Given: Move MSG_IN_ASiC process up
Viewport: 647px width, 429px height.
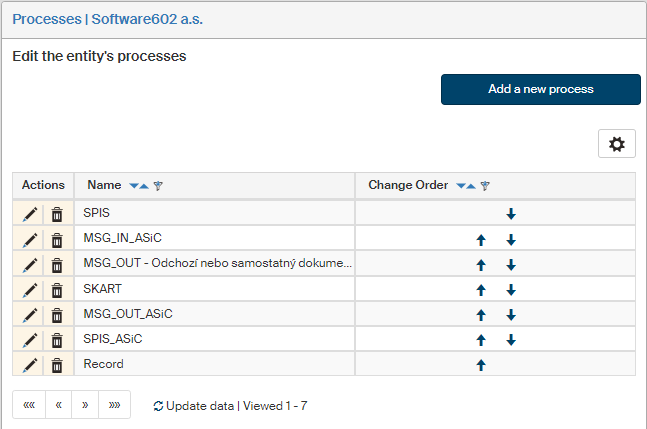Looking at the screenshot, I should pos(481,240).
